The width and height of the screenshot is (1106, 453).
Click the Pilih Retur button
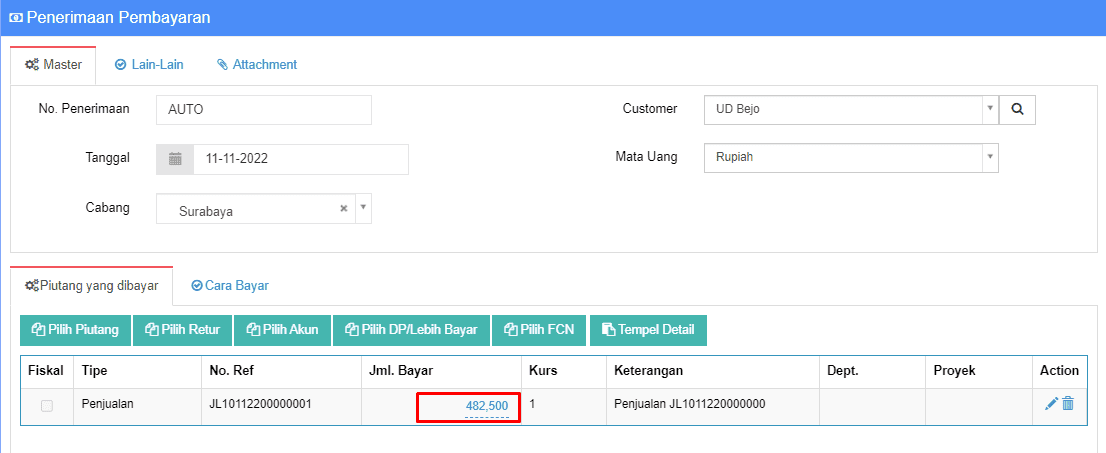pos(182,330)
